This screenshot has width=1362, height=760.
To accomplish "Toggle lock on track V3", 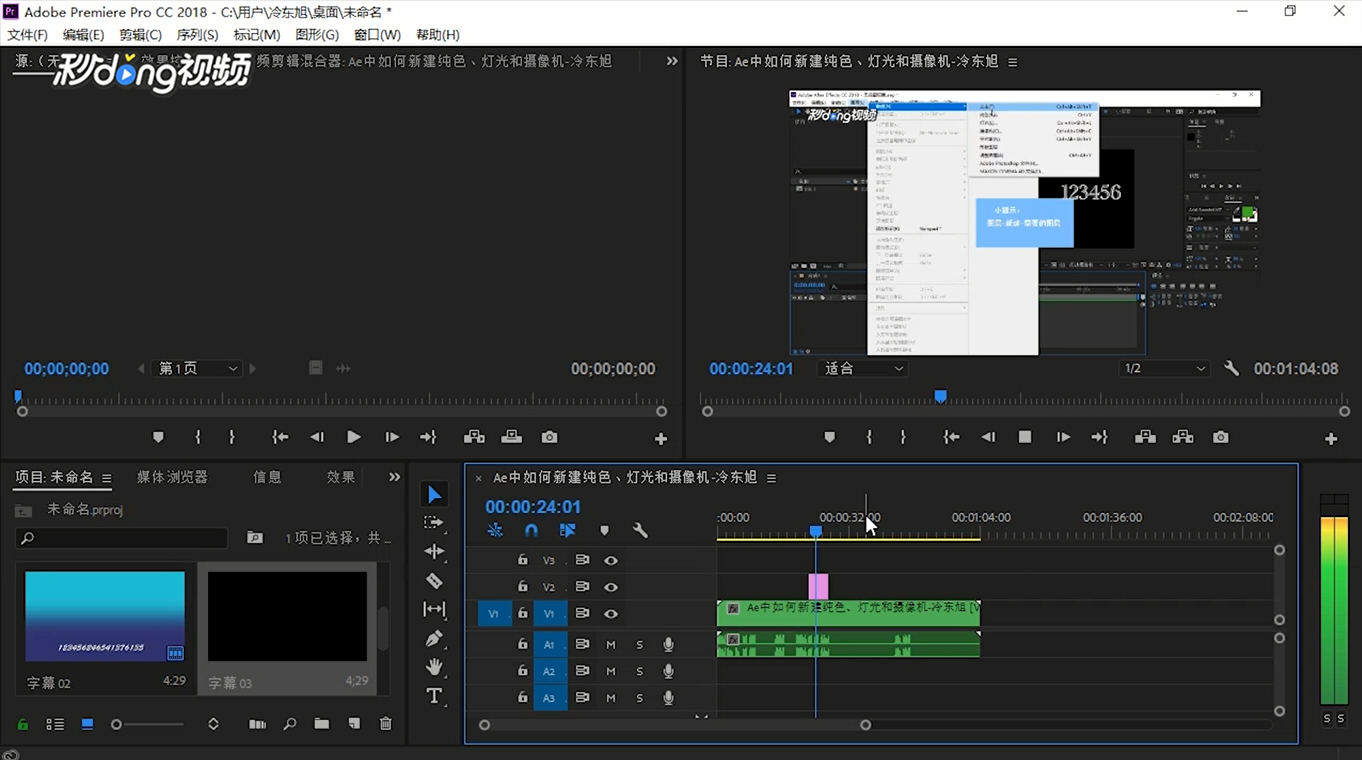I will (x=522, y=560).
